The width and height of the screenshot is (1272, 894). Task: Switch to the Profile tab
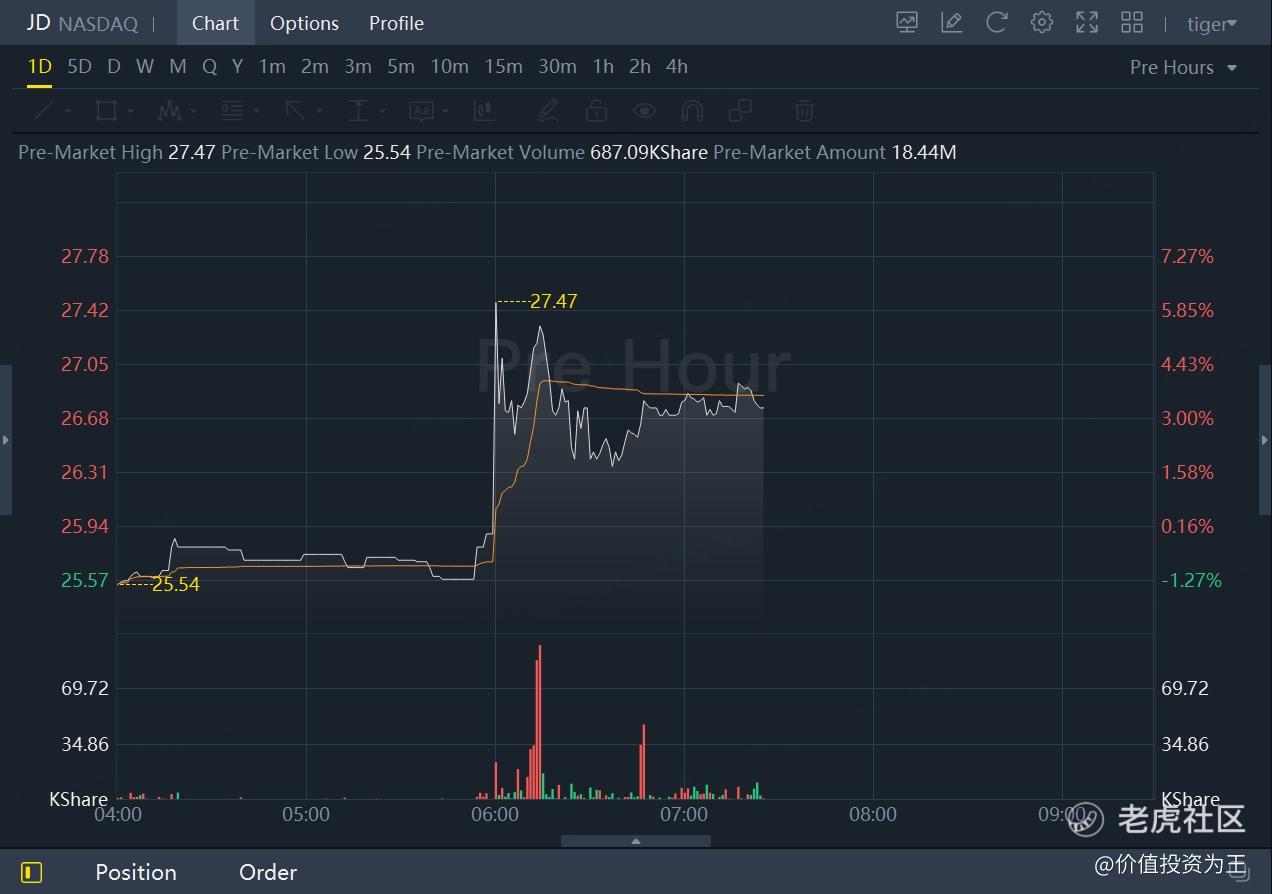(x=396, y=23)
